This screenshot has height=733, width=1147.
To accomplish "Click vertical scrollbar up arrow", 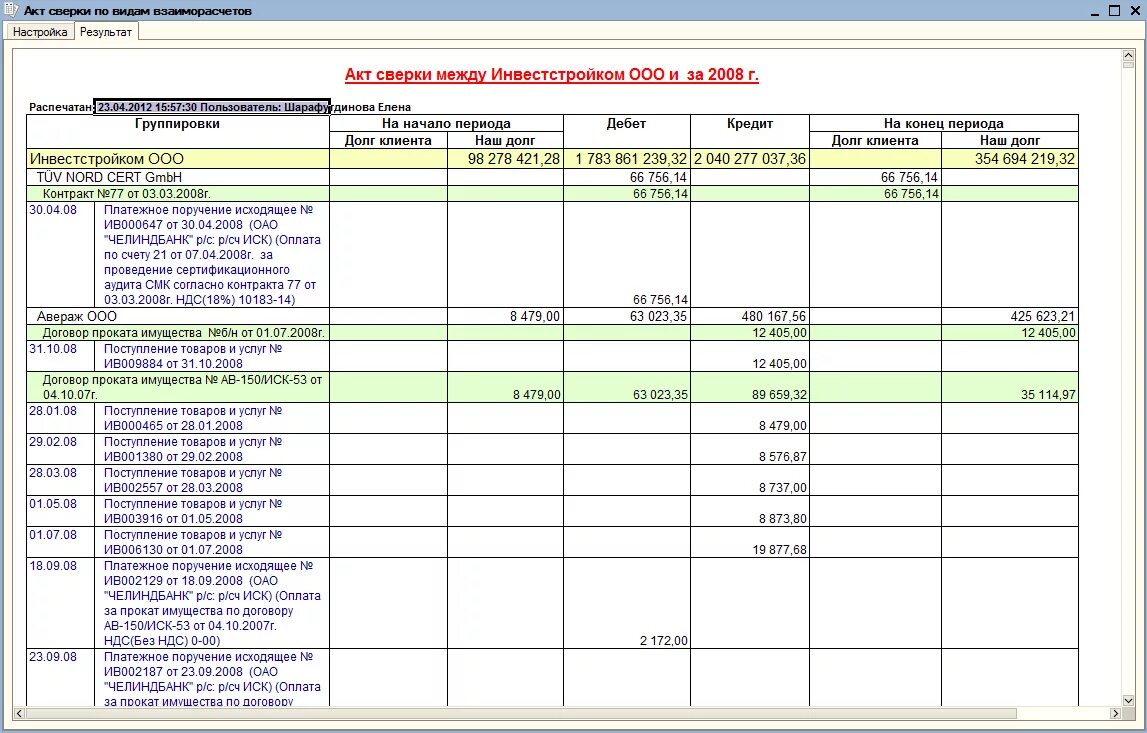I will tap(1128, 56).
